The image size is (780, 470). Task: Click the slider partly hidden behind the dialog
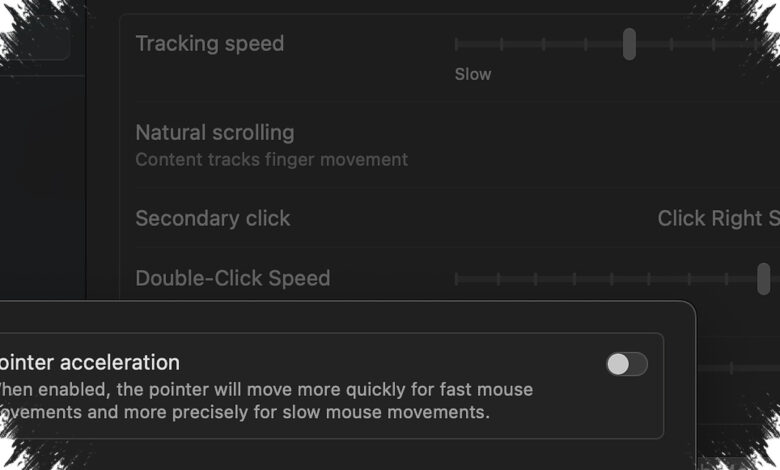(738, 369)
